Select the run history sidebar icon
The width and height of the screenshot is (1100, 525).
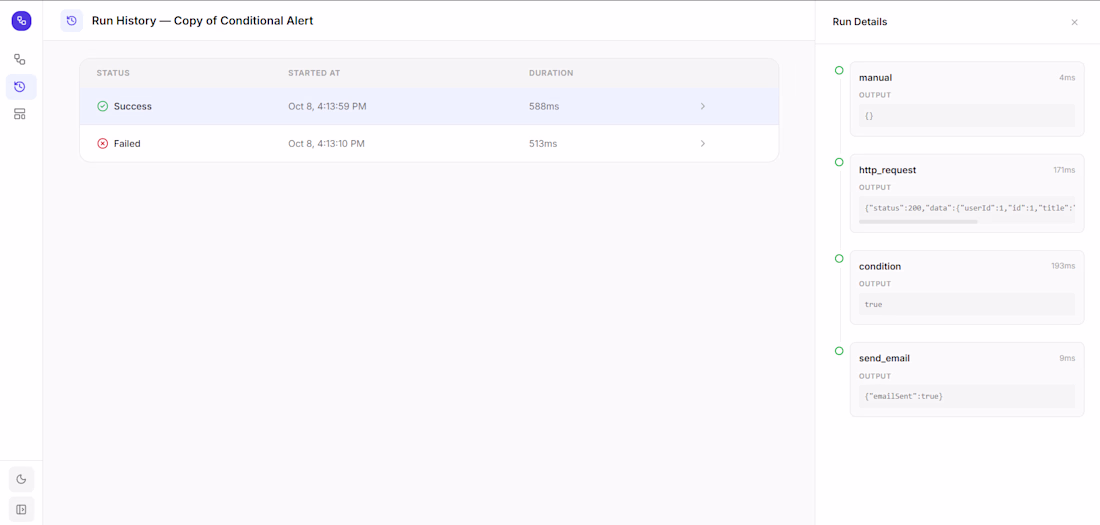[20, 87]
